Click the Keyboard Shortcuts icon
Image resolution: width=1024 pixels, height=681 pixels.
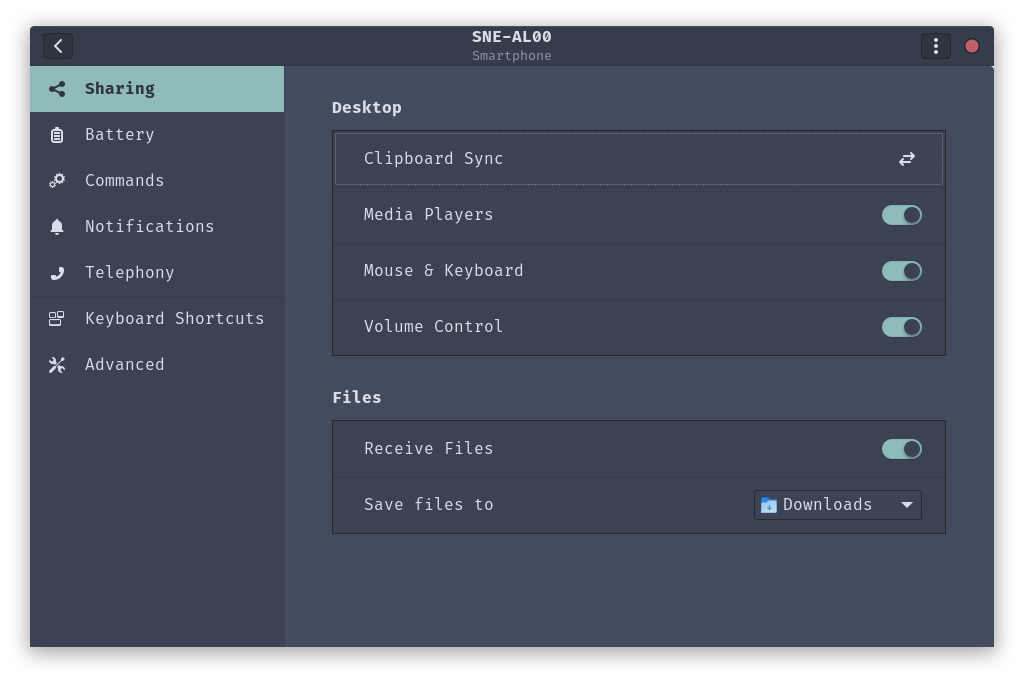(57, 319)
